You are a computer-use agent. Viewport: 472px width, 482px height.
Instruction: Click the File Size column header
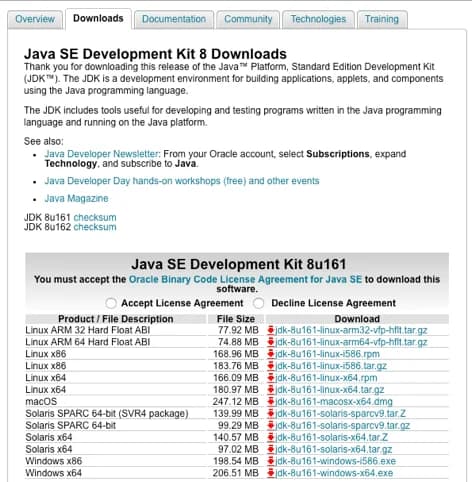tap(236, 319)
